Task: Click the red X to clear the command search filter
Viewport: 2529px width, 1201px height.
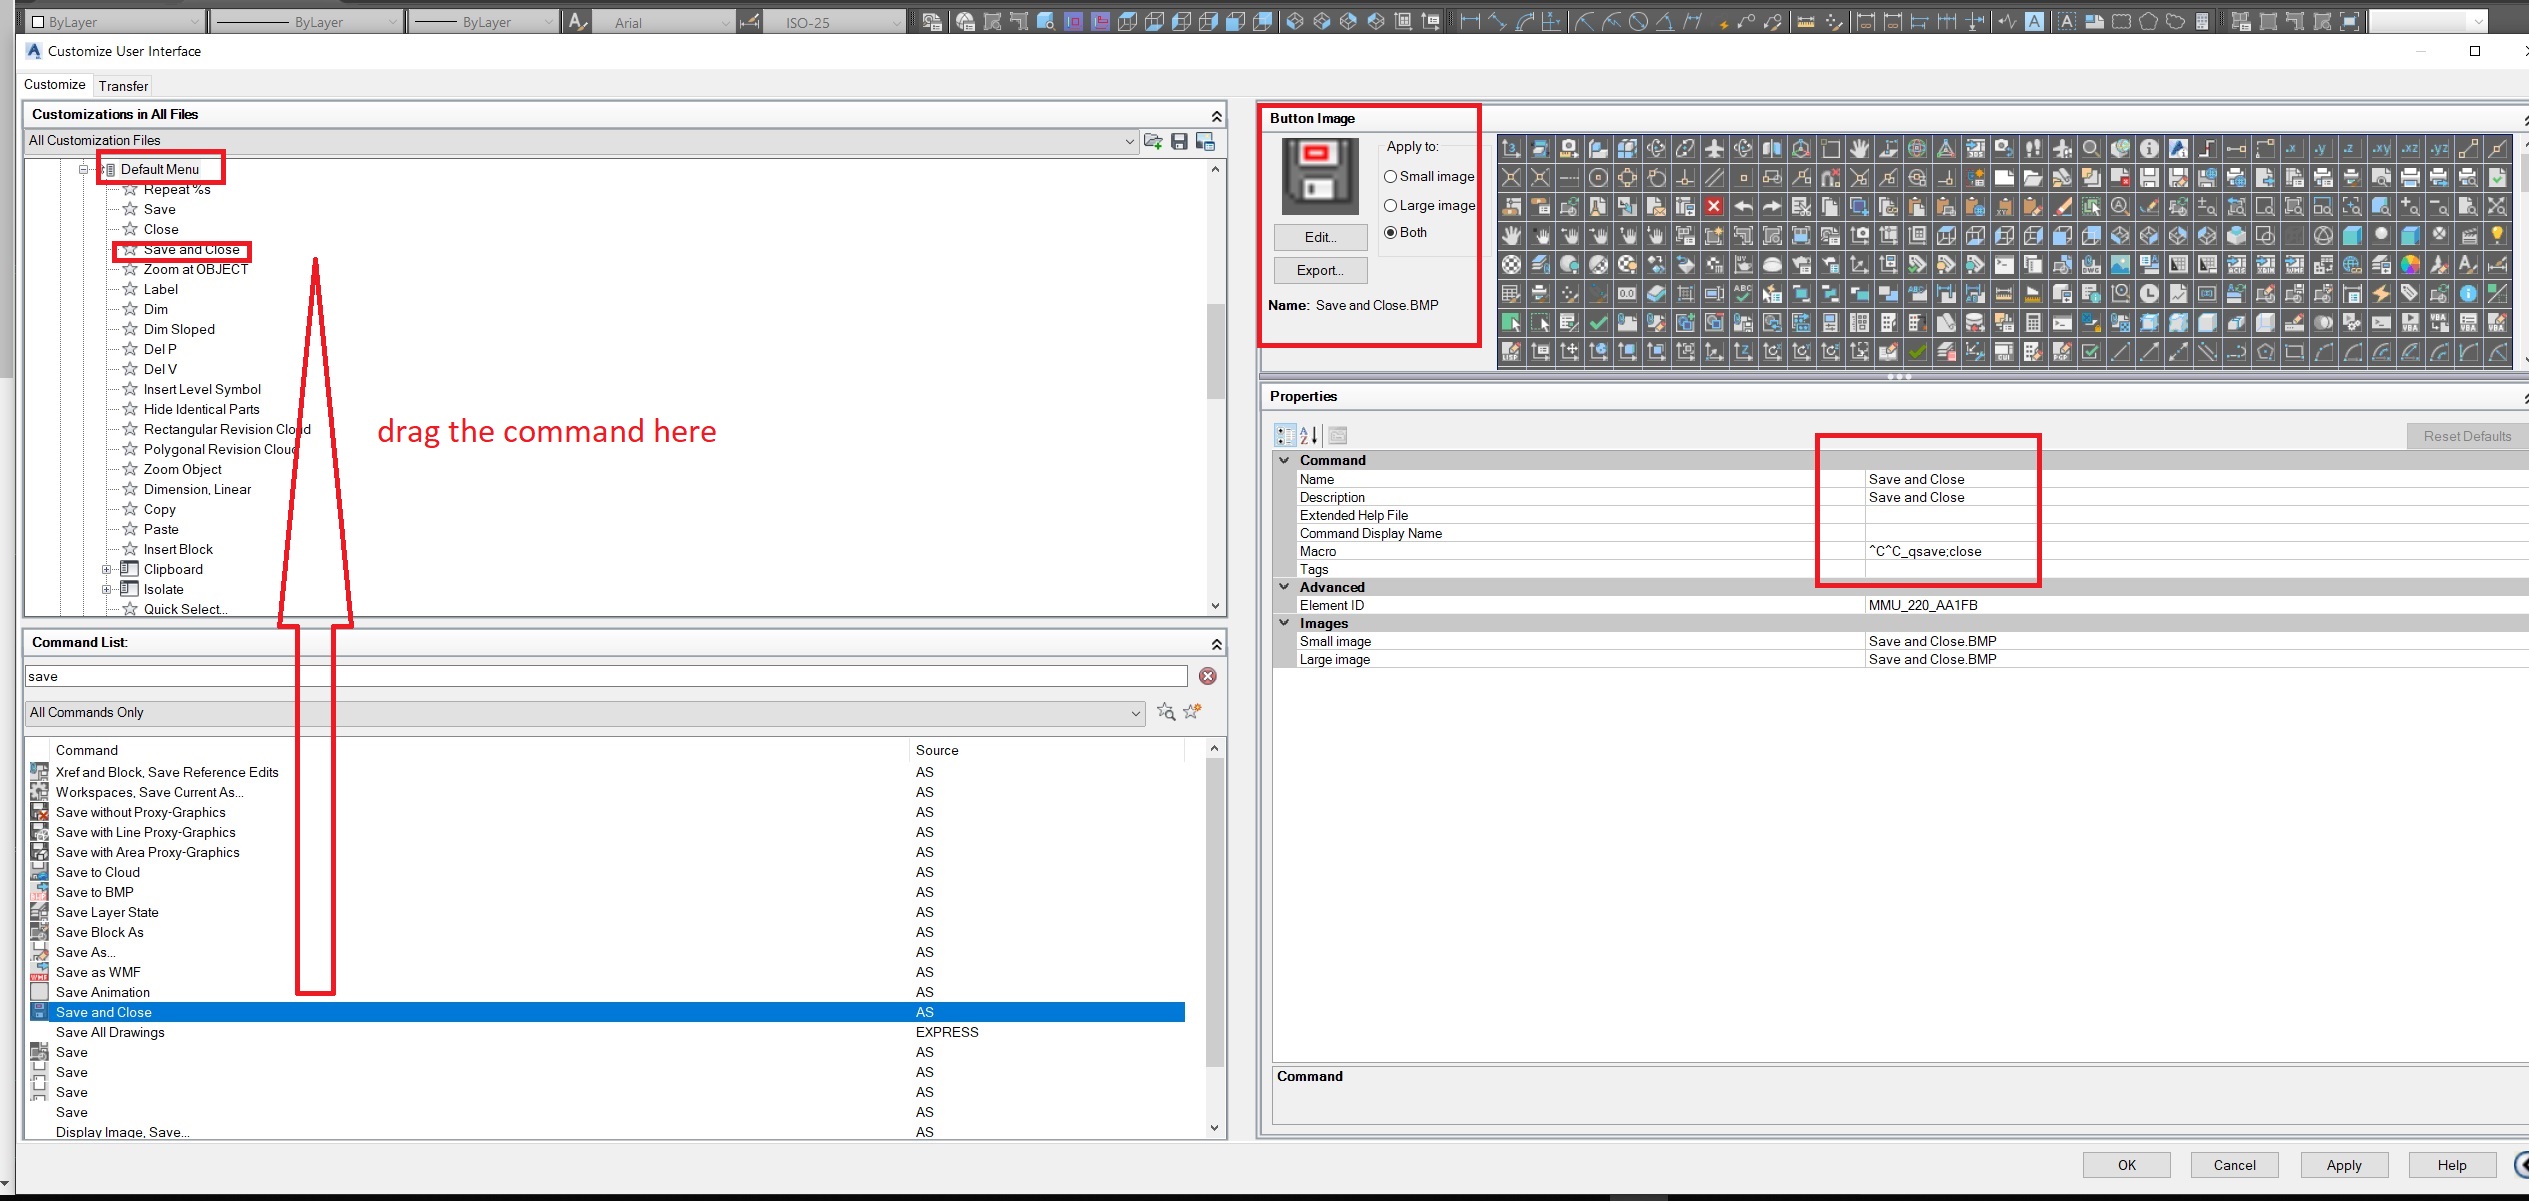Action: point(1208,676)
